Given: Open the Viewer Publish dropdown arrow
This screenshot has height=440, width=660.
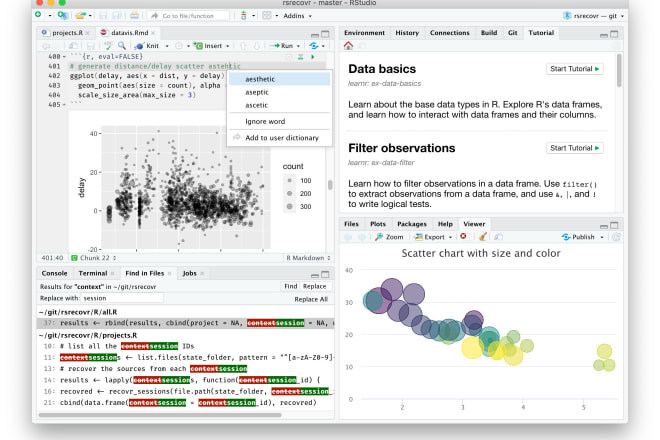Looking at the screenshot, I should (x=602, y=237).
